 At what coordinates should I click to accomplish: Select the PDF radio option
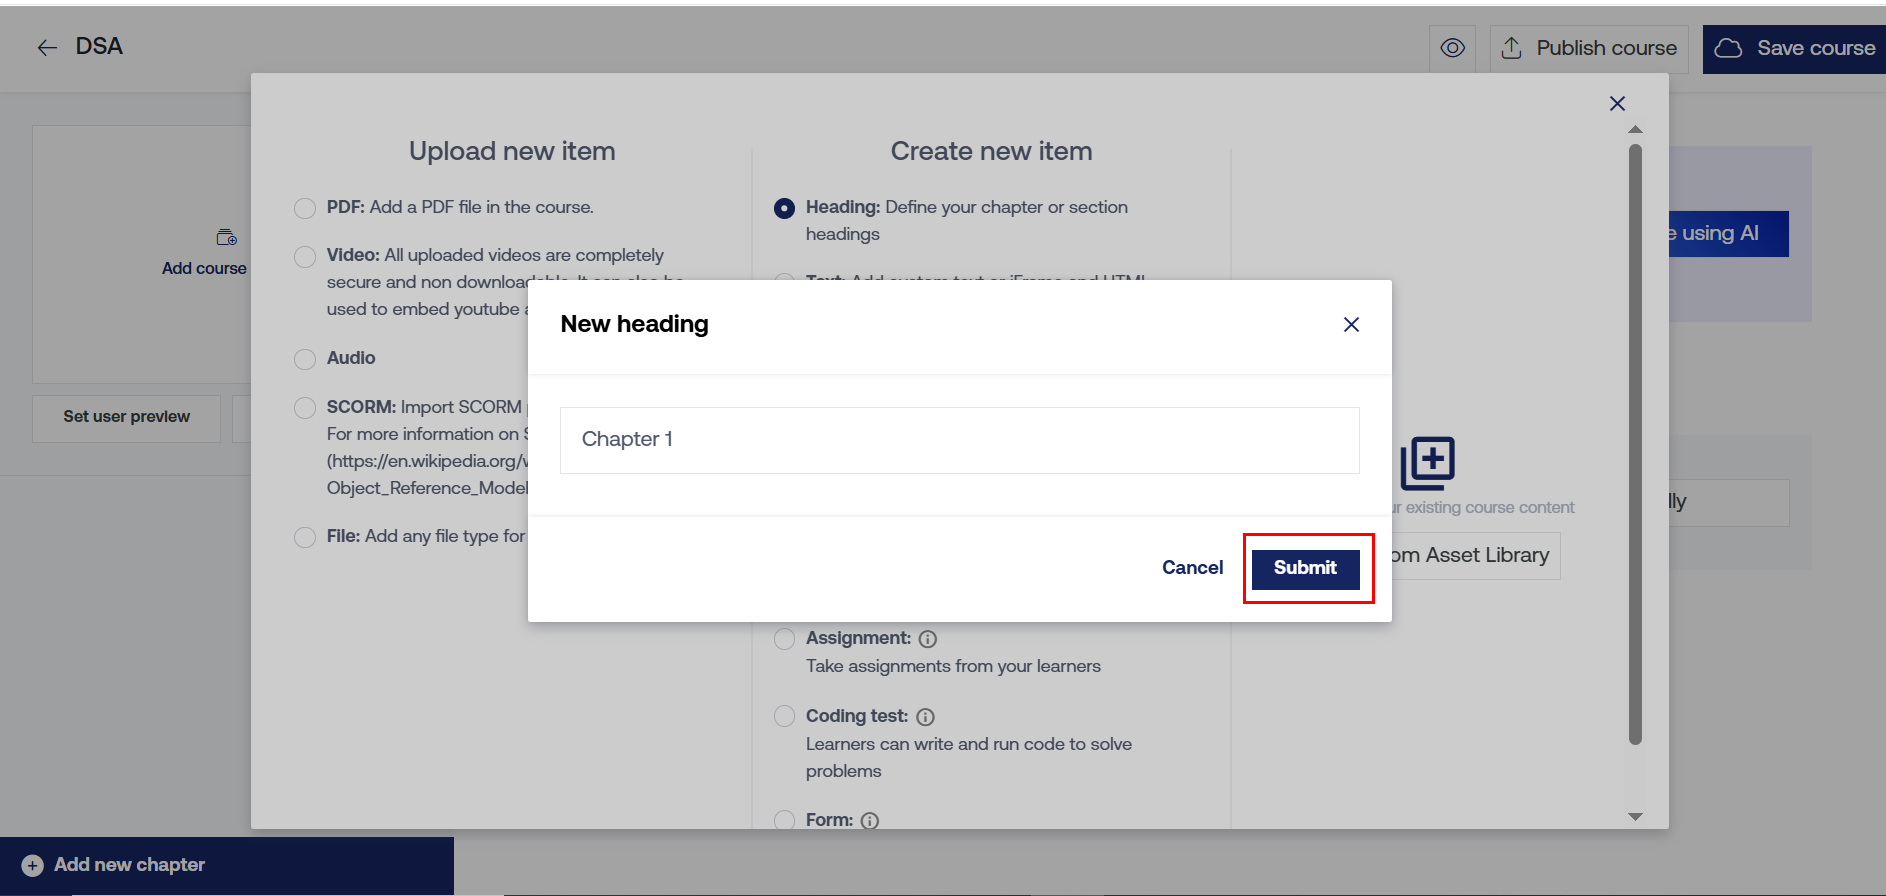(305, 208)
